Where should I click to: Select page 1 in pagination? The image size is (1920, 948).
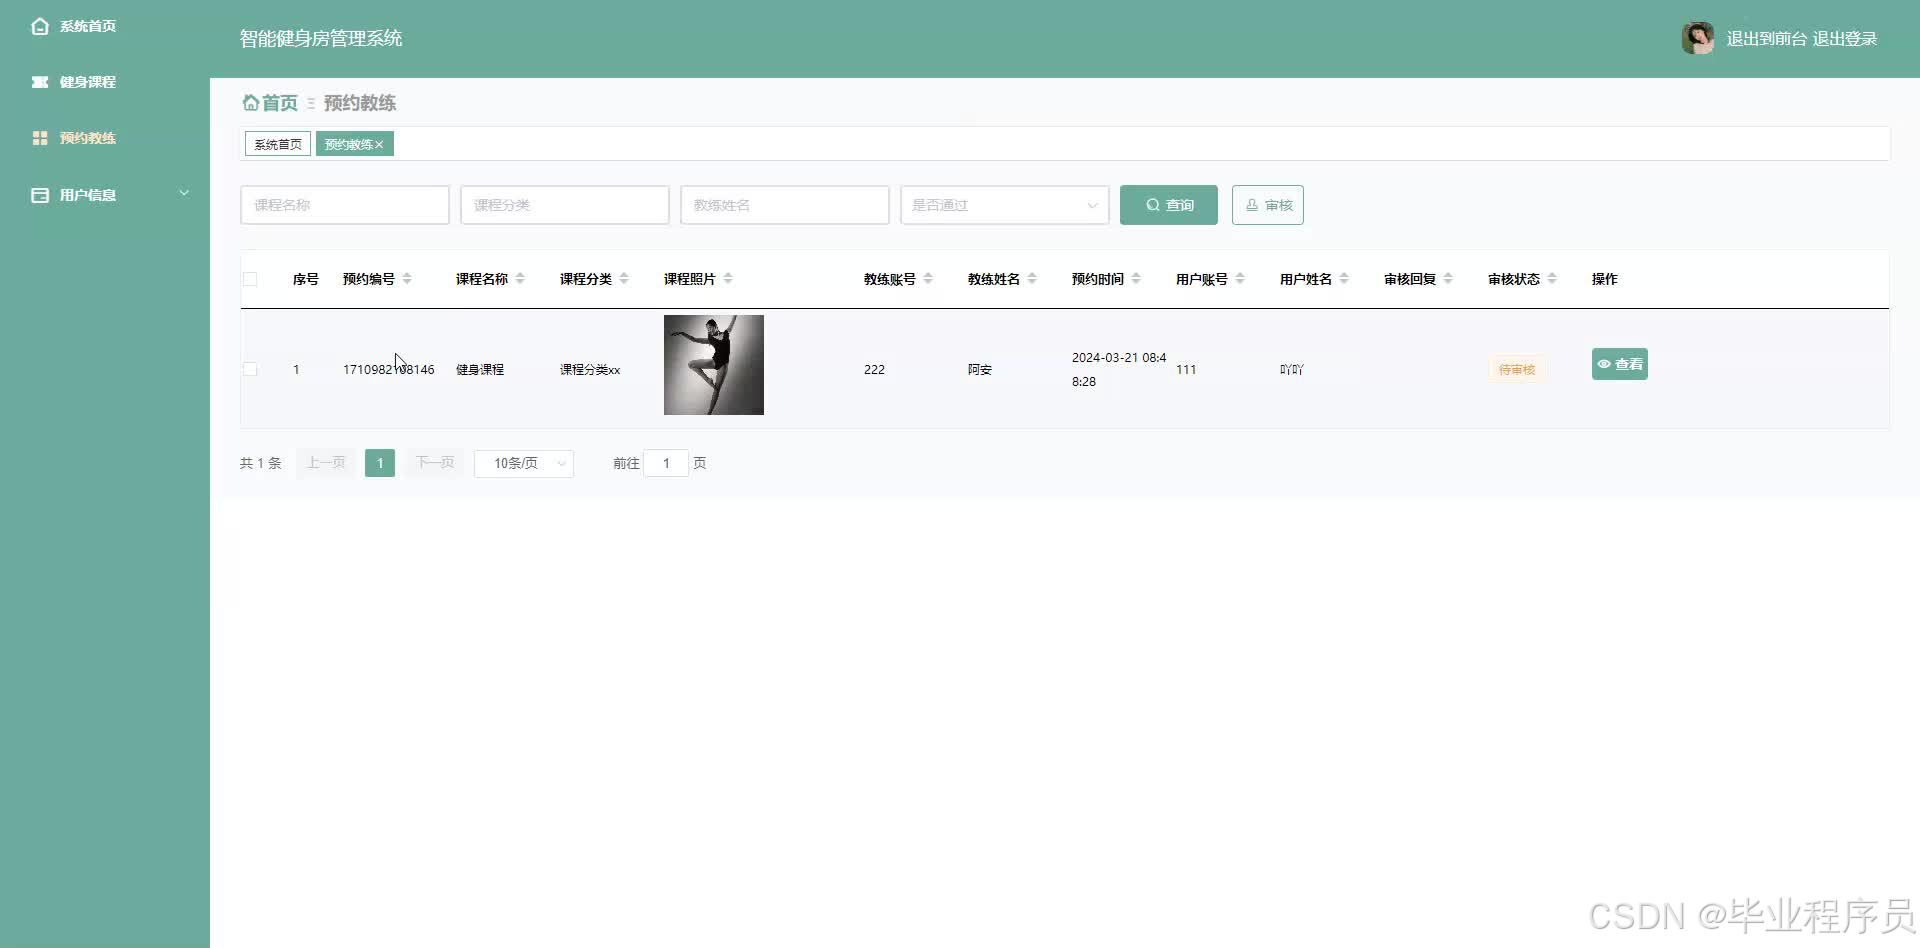(380, 463)
